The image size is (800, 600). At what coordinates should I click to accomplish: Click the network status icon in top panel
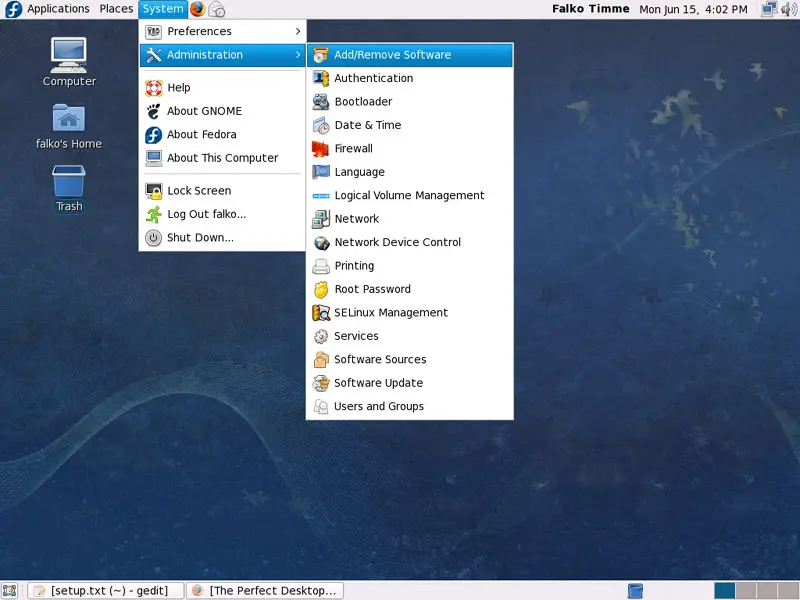point(769,9)
